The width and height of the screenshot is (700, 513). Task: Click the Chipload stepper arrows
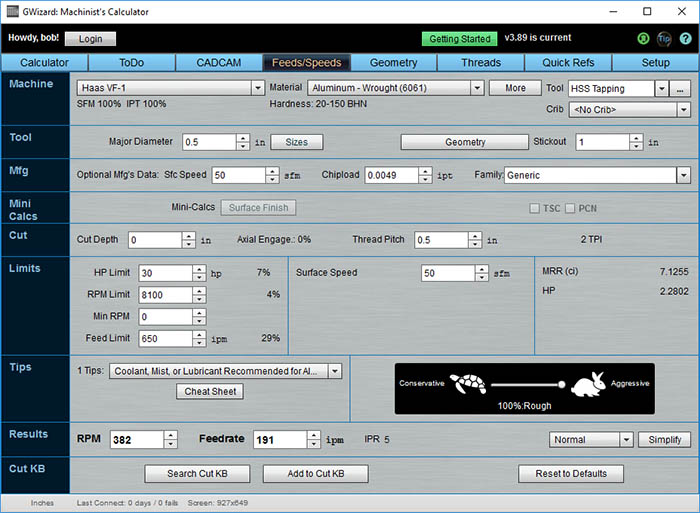(x=425, y=175)
